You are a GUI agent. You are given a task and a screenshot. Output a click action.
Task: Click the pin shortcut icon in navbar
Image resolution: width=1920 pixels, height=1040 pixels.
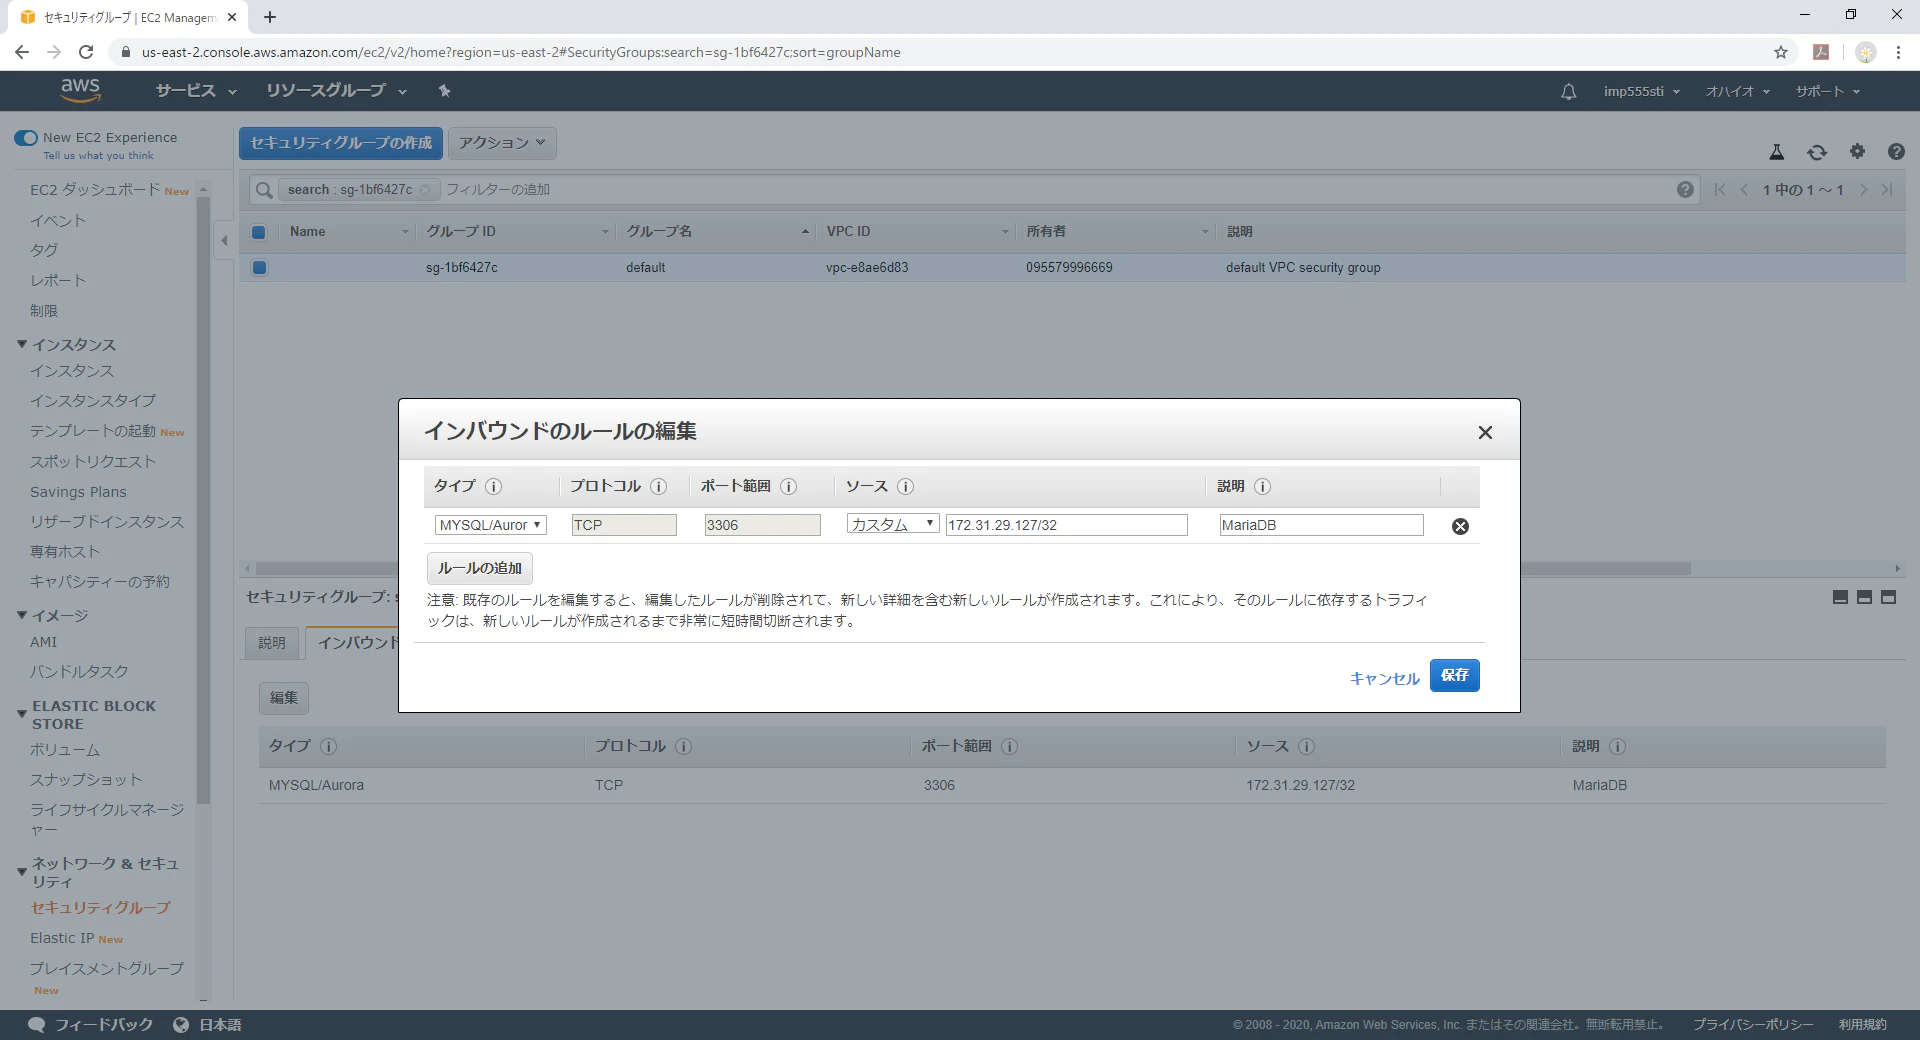pos(444,91)
